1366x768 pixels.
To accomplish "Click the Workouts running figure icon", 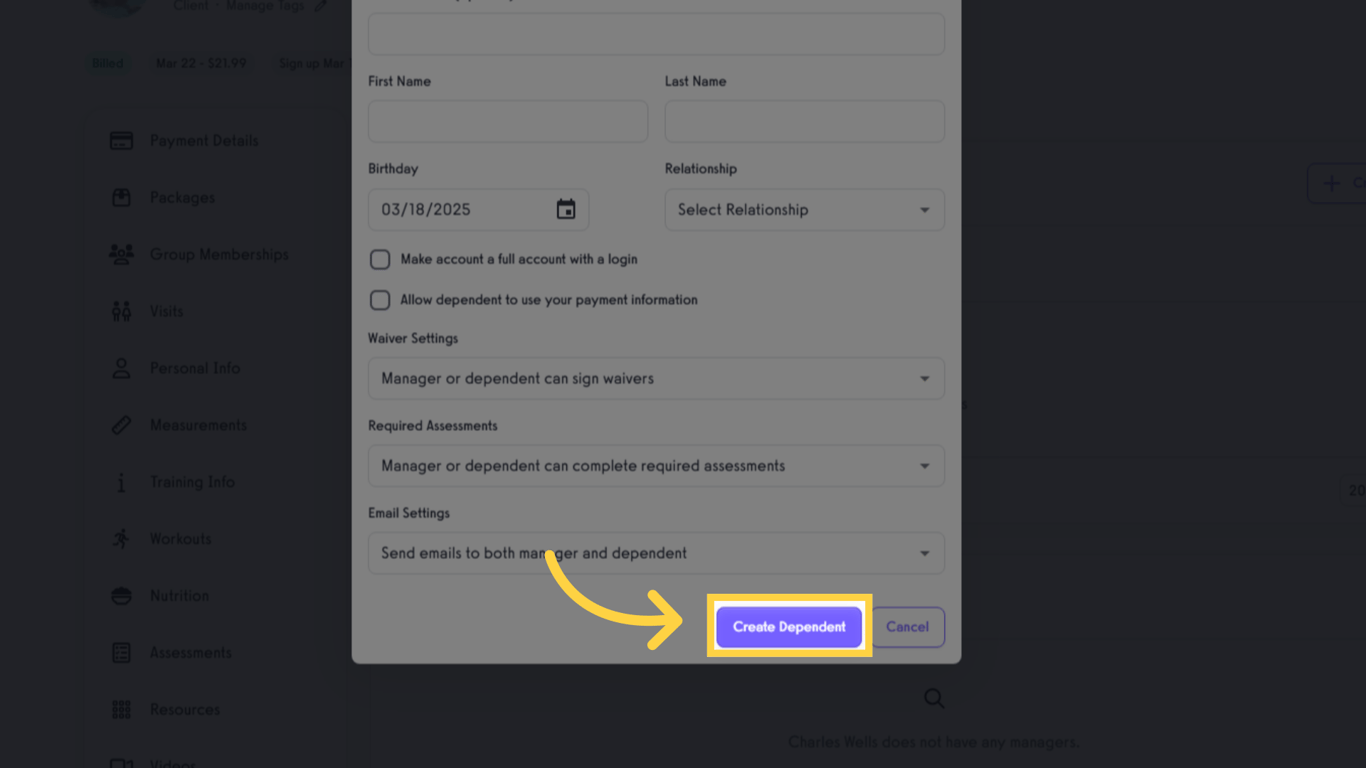I will (120, 538).
